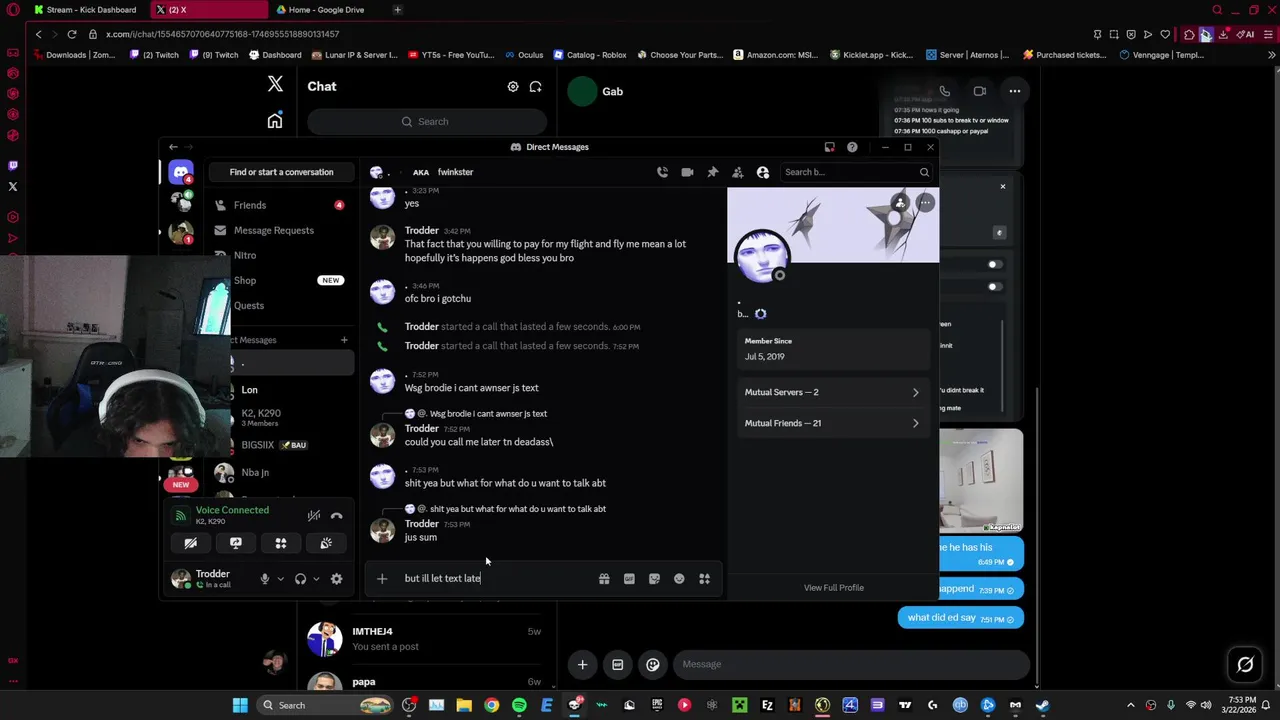The image size is (1280, 720).
Task: Go to X home icon
Action: [275, 121]
